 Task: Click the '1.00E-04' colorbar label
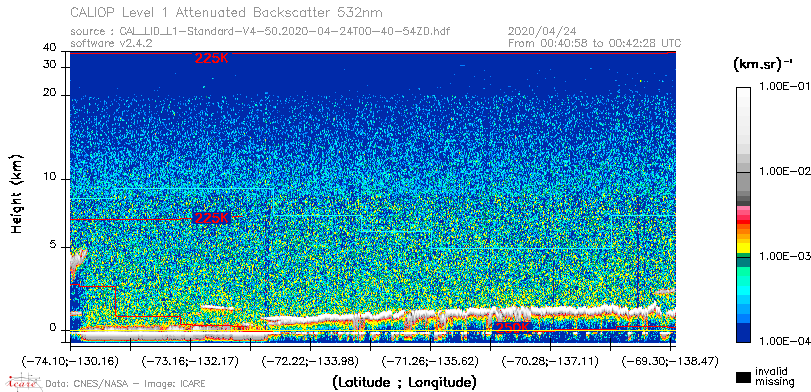pos(784,341)
